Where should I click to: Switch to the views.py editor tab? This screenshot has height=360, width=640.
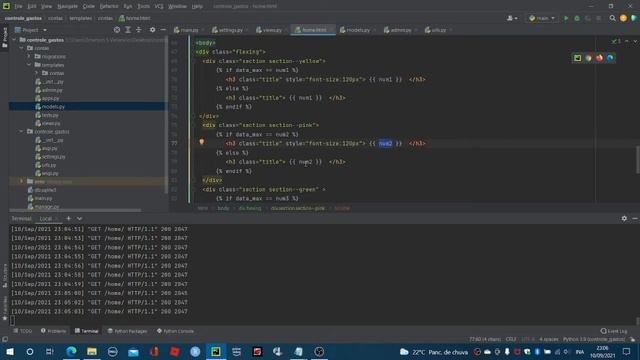click(271, 30)
